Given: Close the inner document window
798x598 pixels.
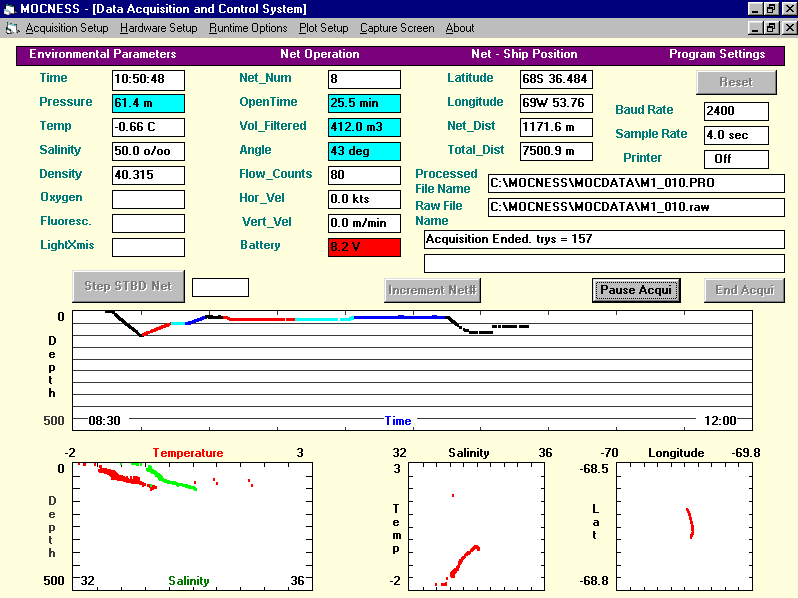Looking at the screenshot, I should pyautogui.click(x=789, y=28).
